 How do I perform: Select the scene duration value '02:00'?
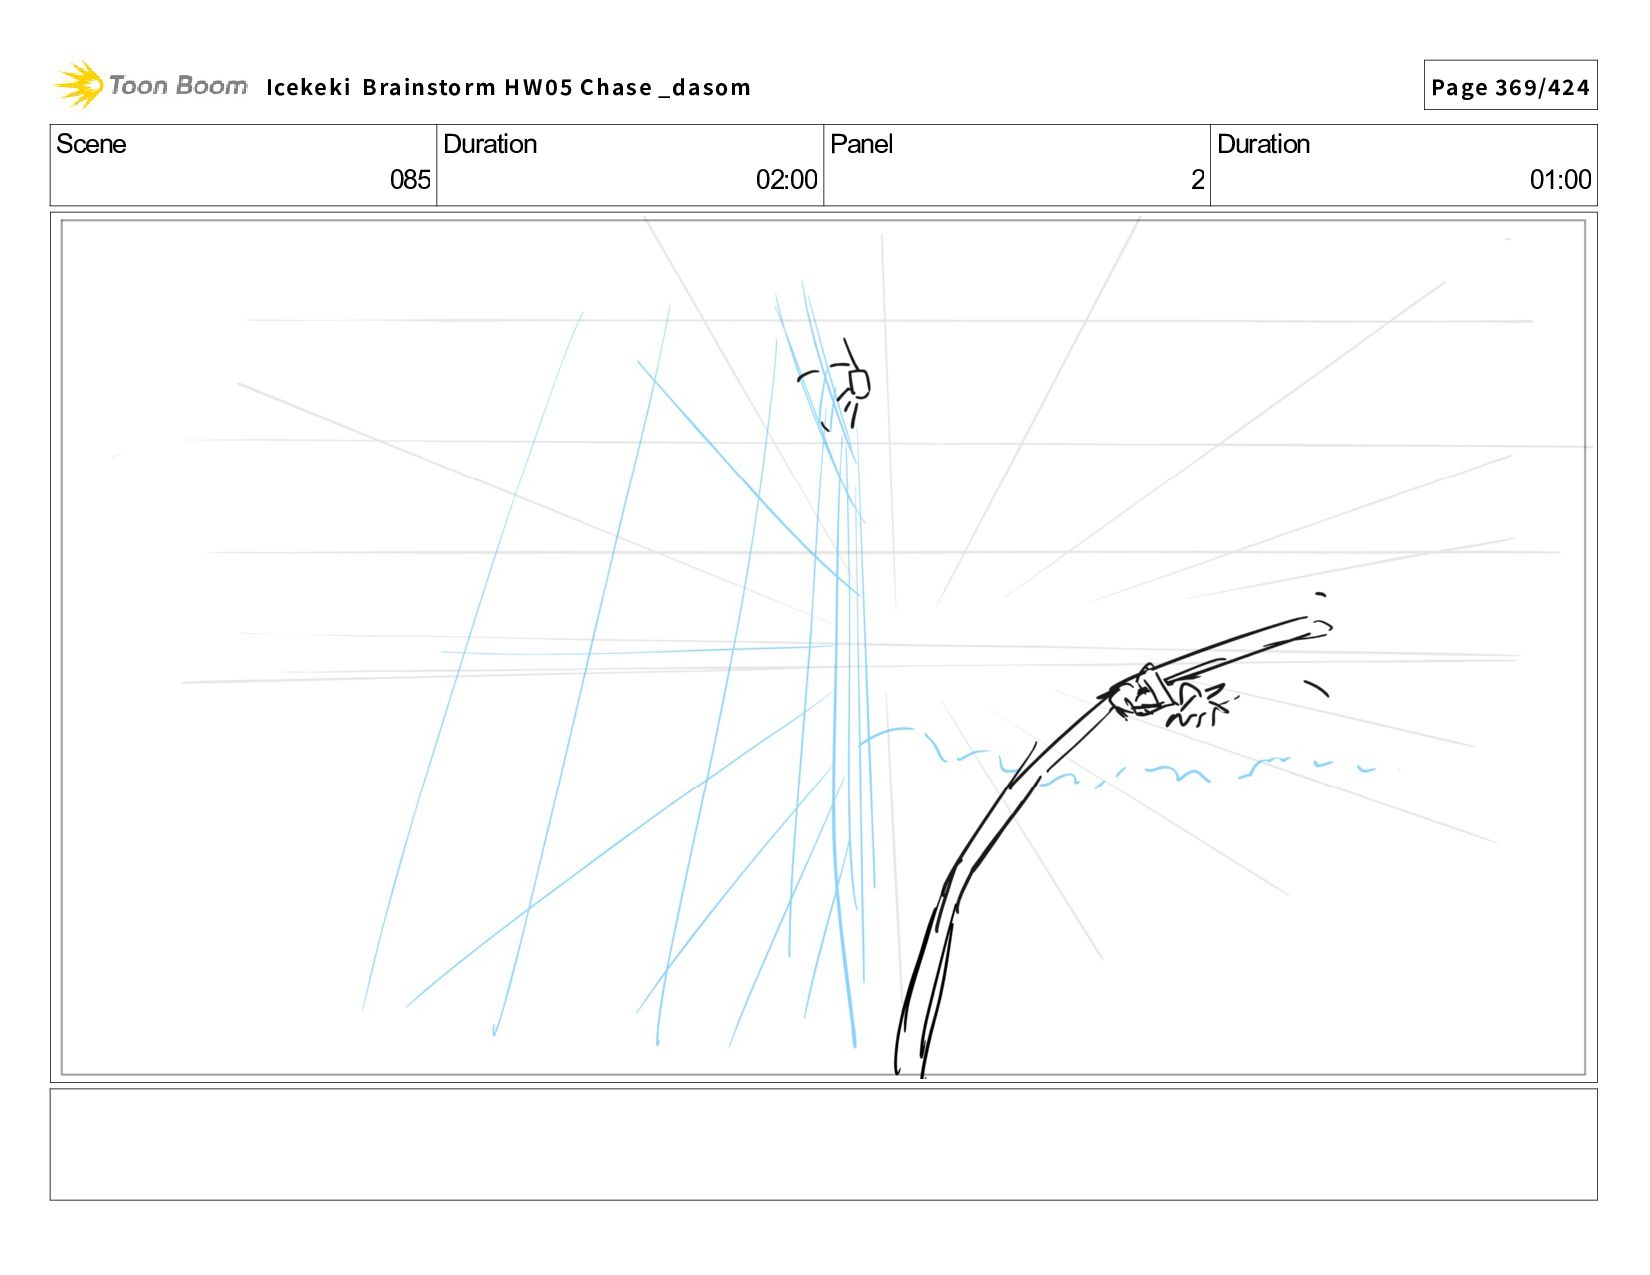point(786,180)
